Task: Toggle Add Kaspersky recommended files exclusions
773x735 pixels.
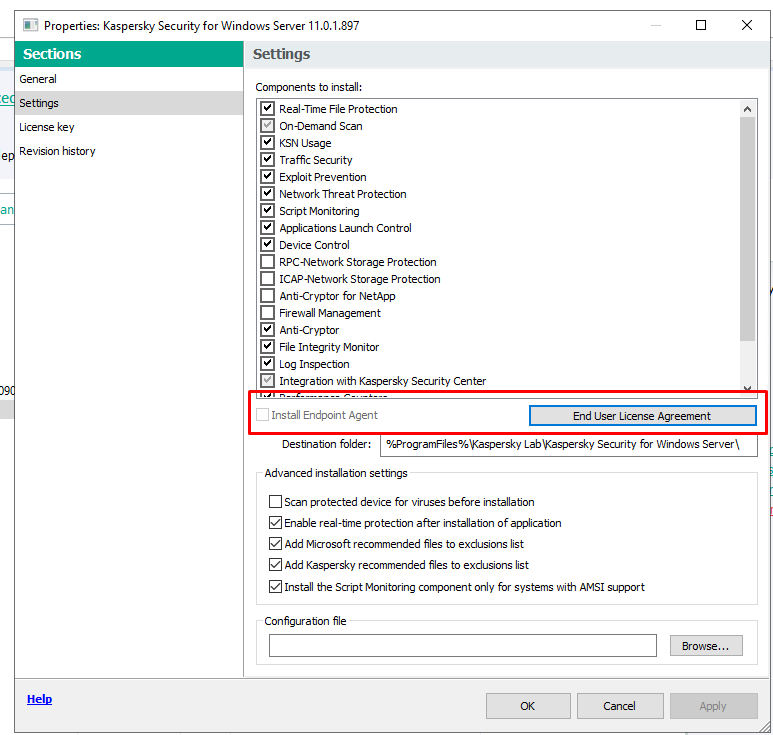Action: [x=275, y=564]
